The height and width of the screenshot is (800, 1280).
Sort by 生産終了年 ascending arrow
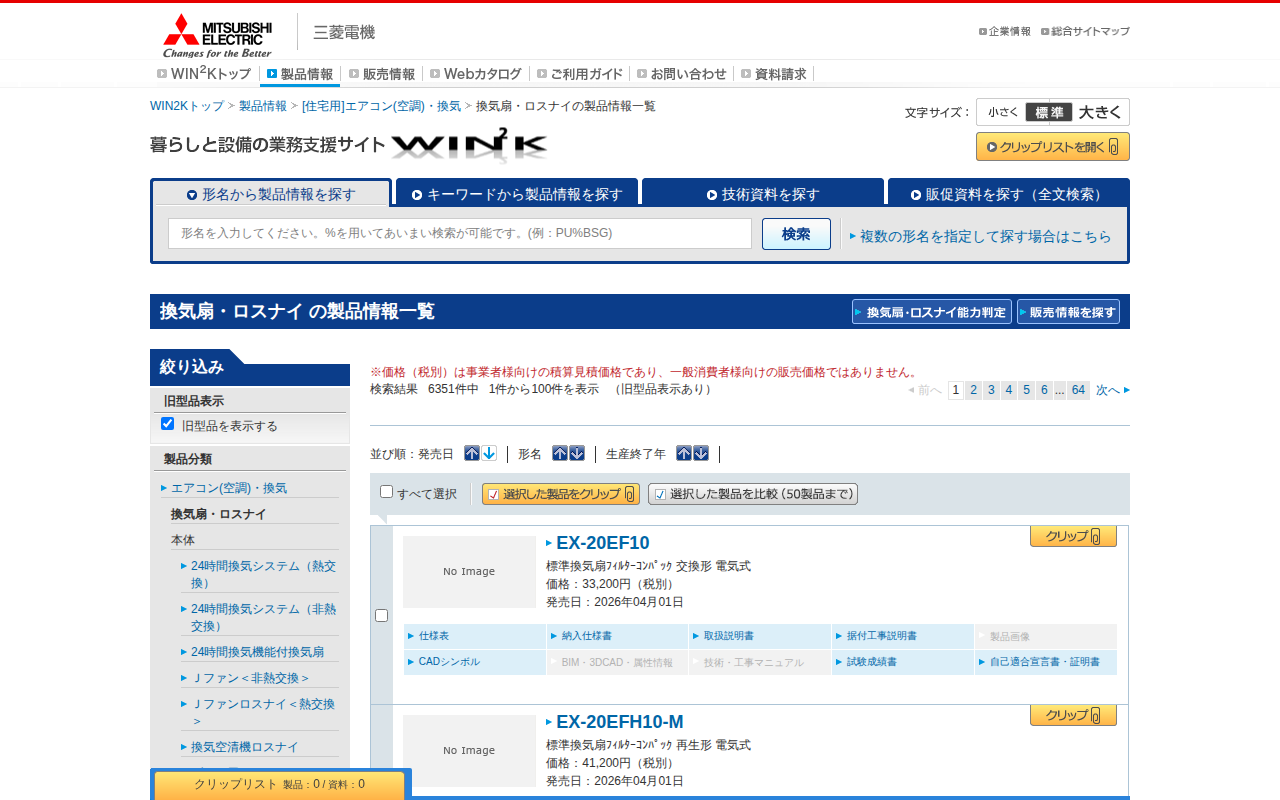click(x=684, y=453)
